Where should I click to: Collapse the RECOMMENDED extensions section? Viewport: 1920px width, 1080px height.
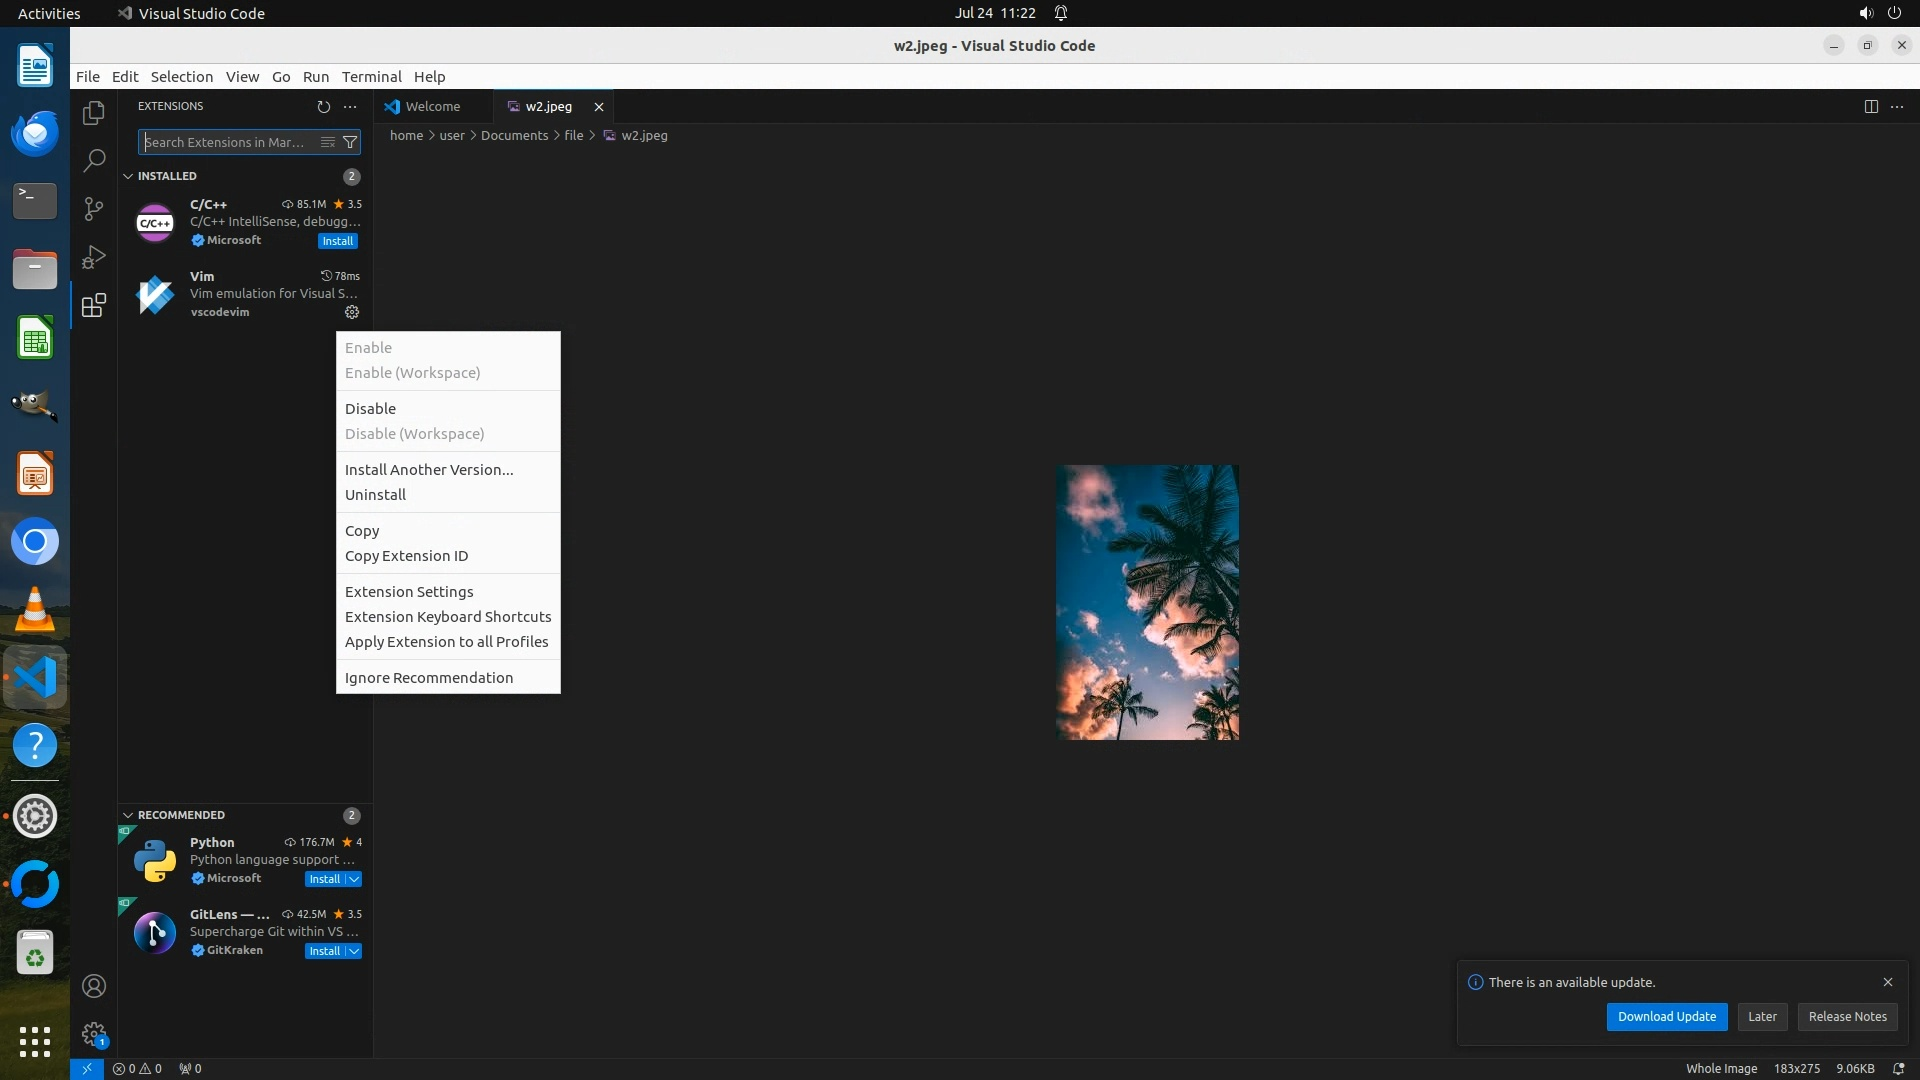pyautogui.click(x=128, y=815)
